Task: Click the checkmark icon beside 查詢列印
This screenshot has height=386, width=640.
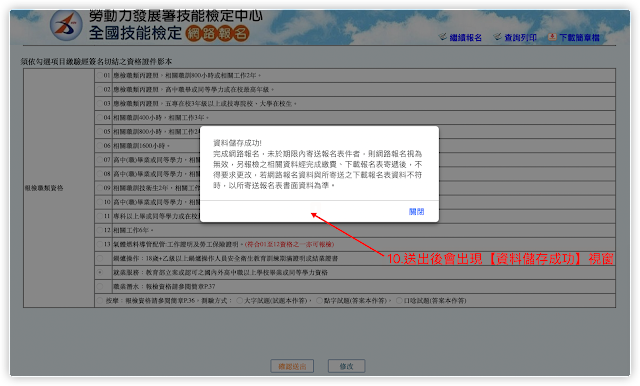Action: [497, 37]
